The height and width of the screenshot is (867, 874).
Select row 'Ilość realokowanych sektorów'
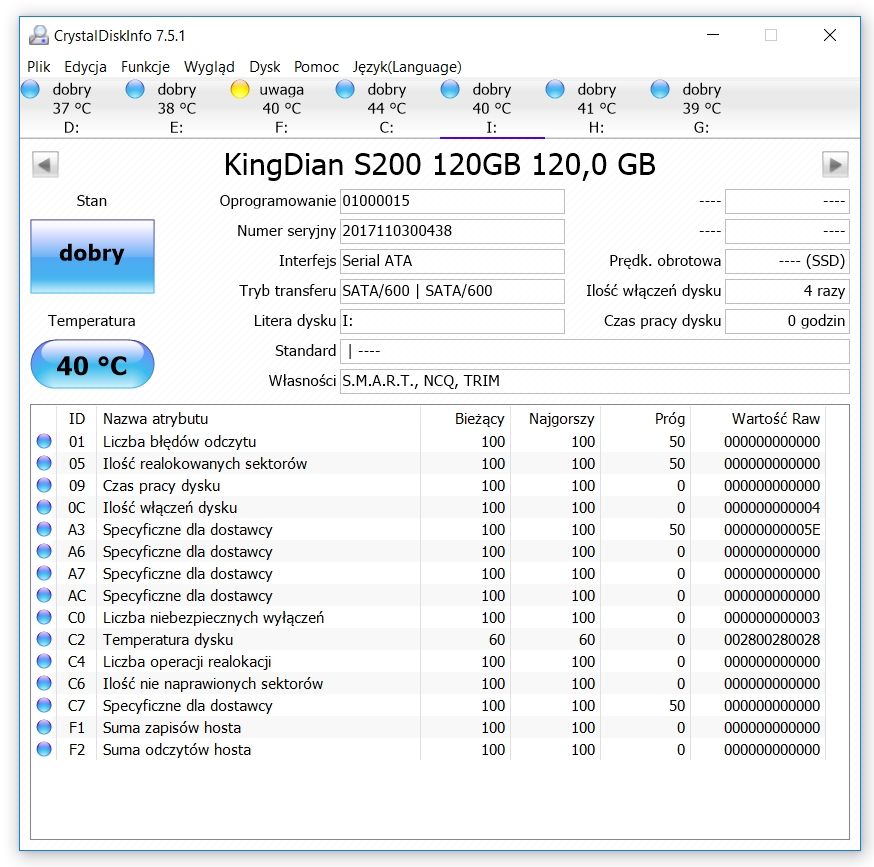428,463
